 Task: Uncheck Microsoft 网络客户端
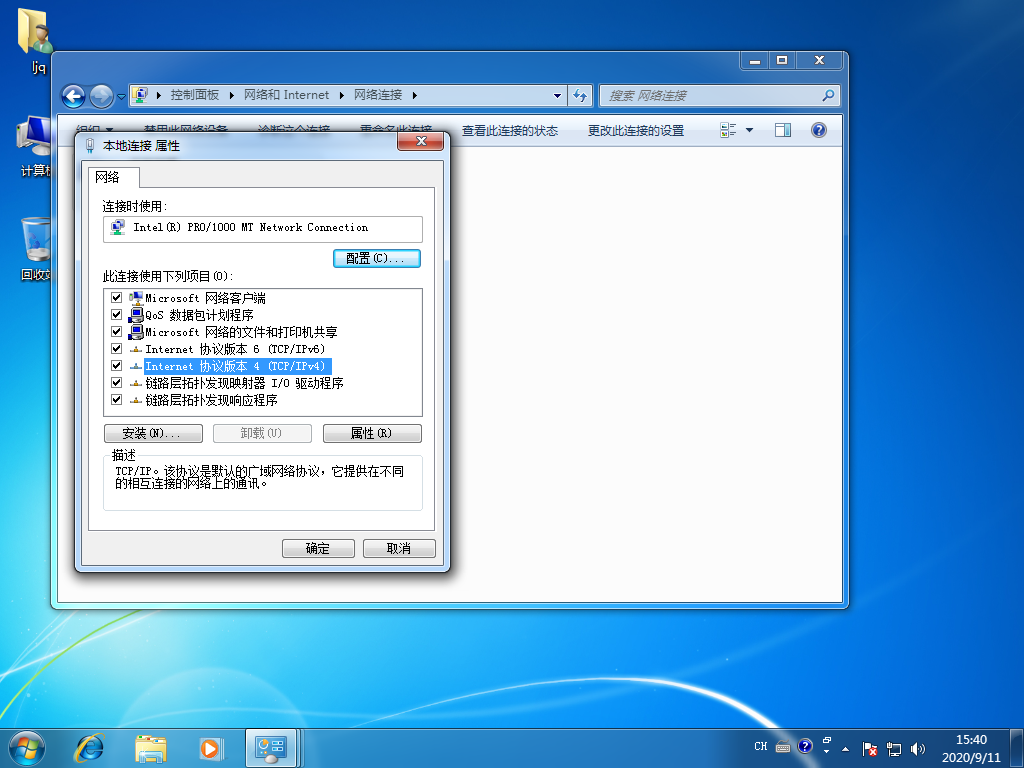[117, 297]
